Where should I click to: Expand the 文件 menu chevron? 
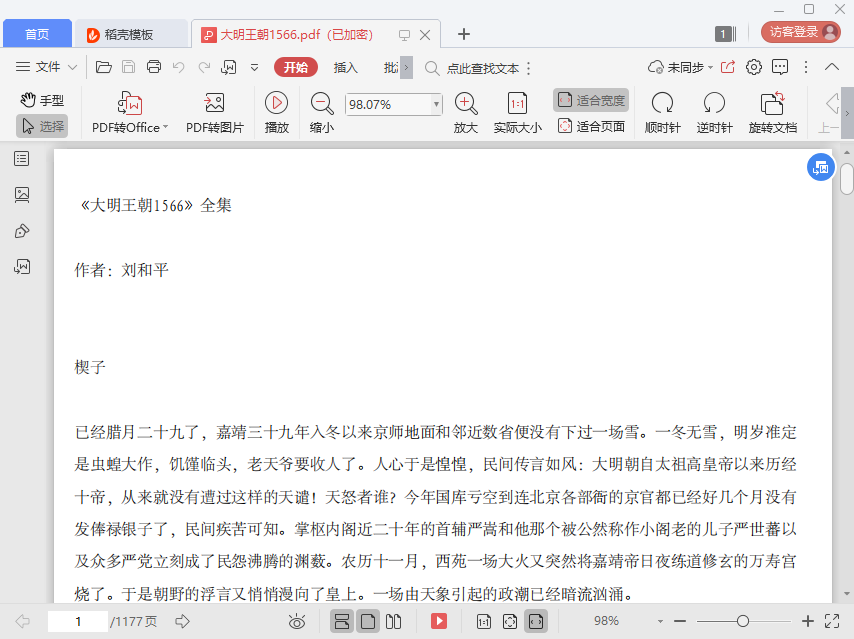pyautogui.click(x=72, y=68)
